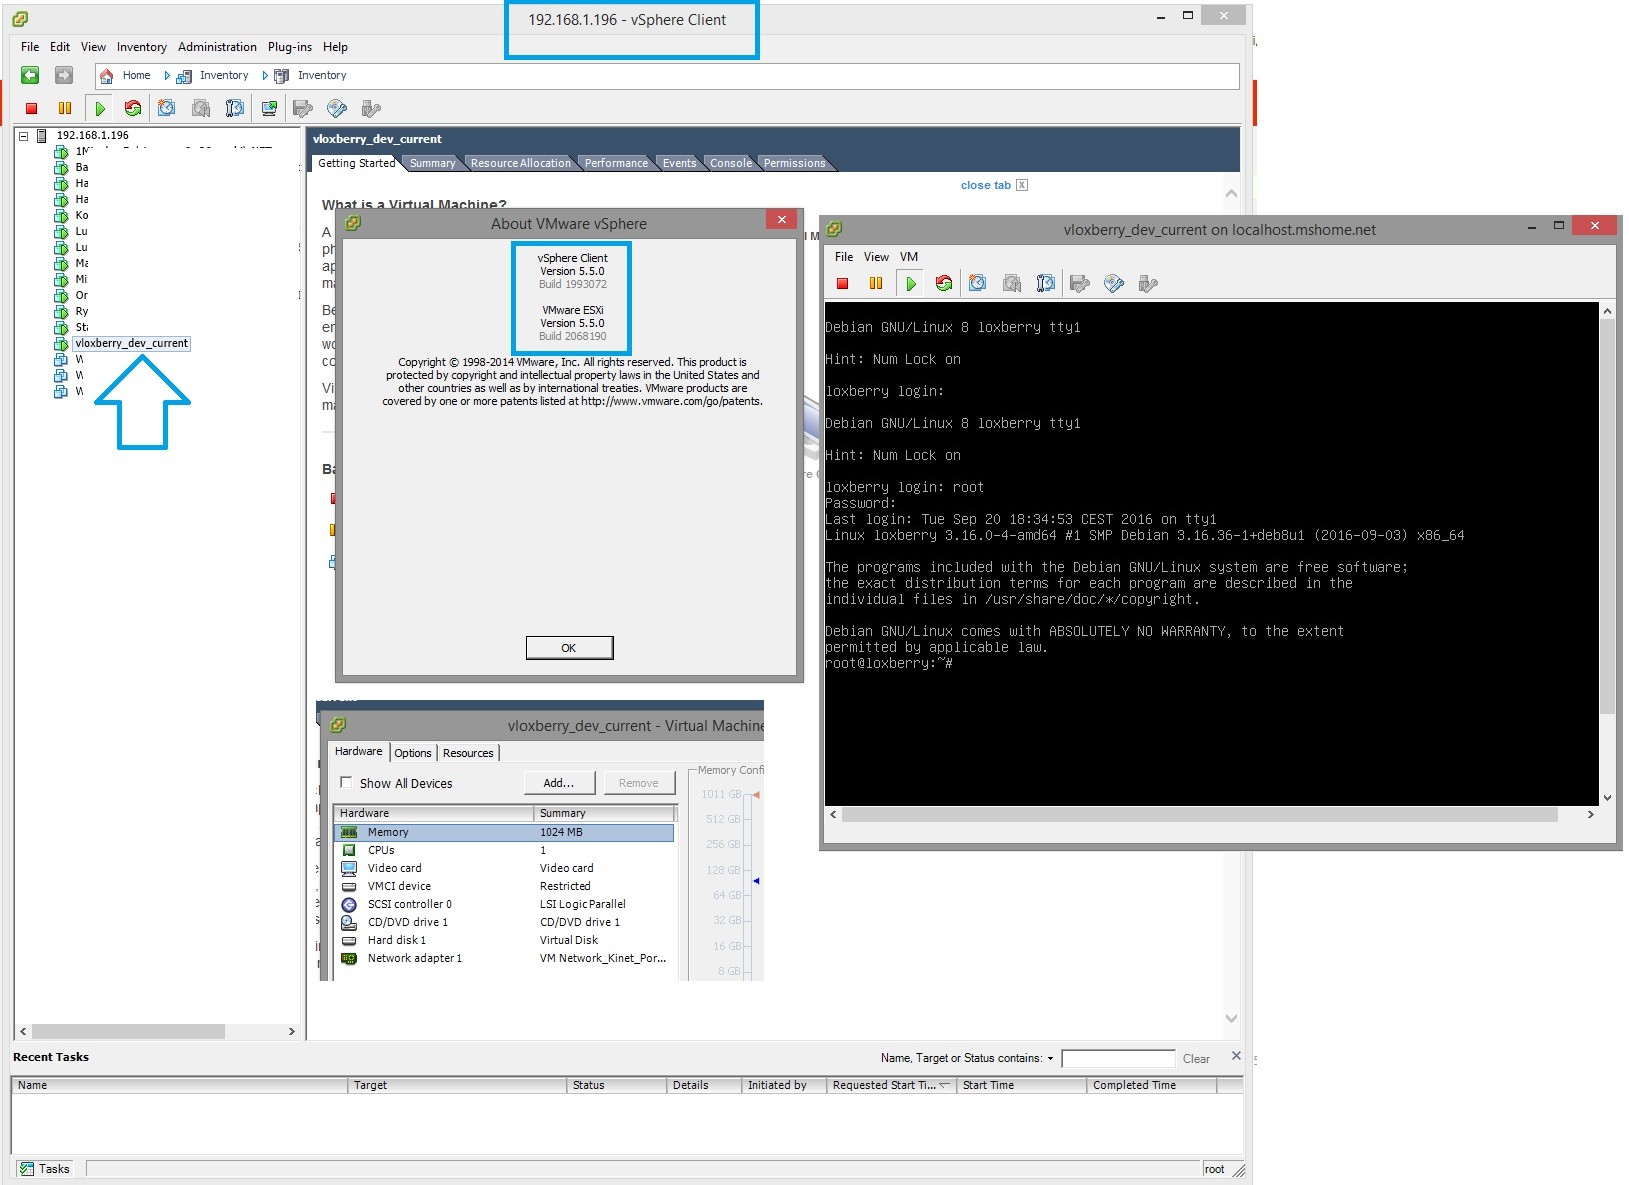
Task: Click the floppy drive connect icon in main toolbar
Action: click(x=303, y=108)
